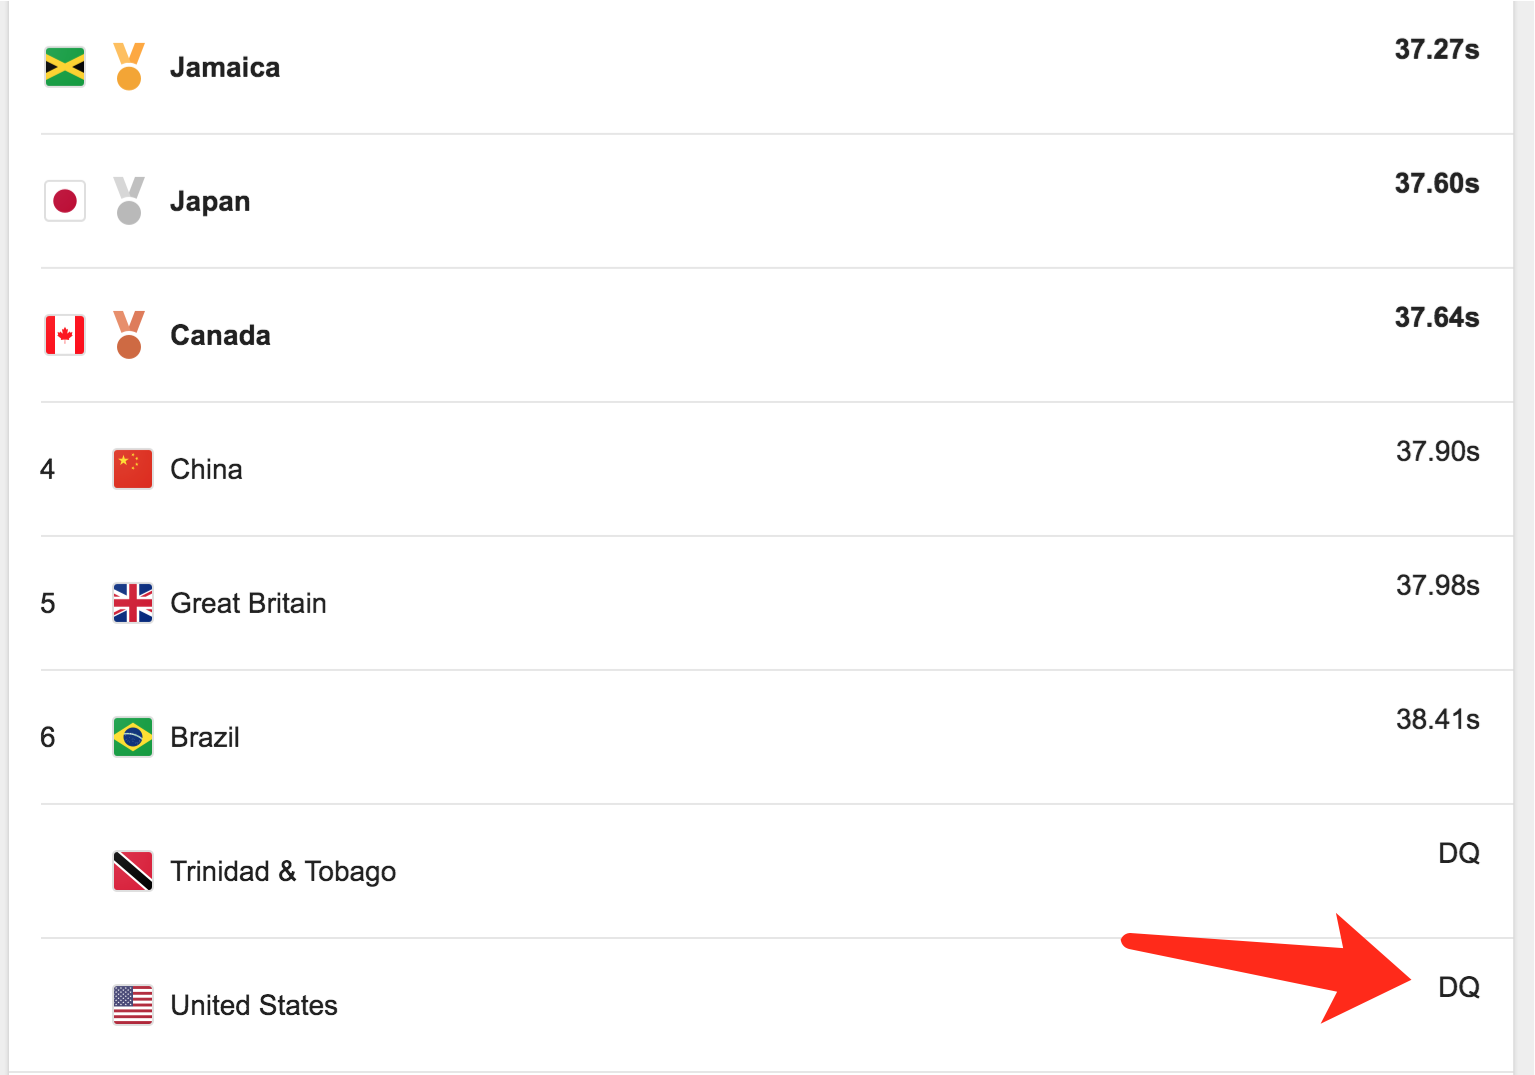Click the Japan flag icon
Image resolution: width=1535 pixels, height=1075 pixels.
pos(65,201)
